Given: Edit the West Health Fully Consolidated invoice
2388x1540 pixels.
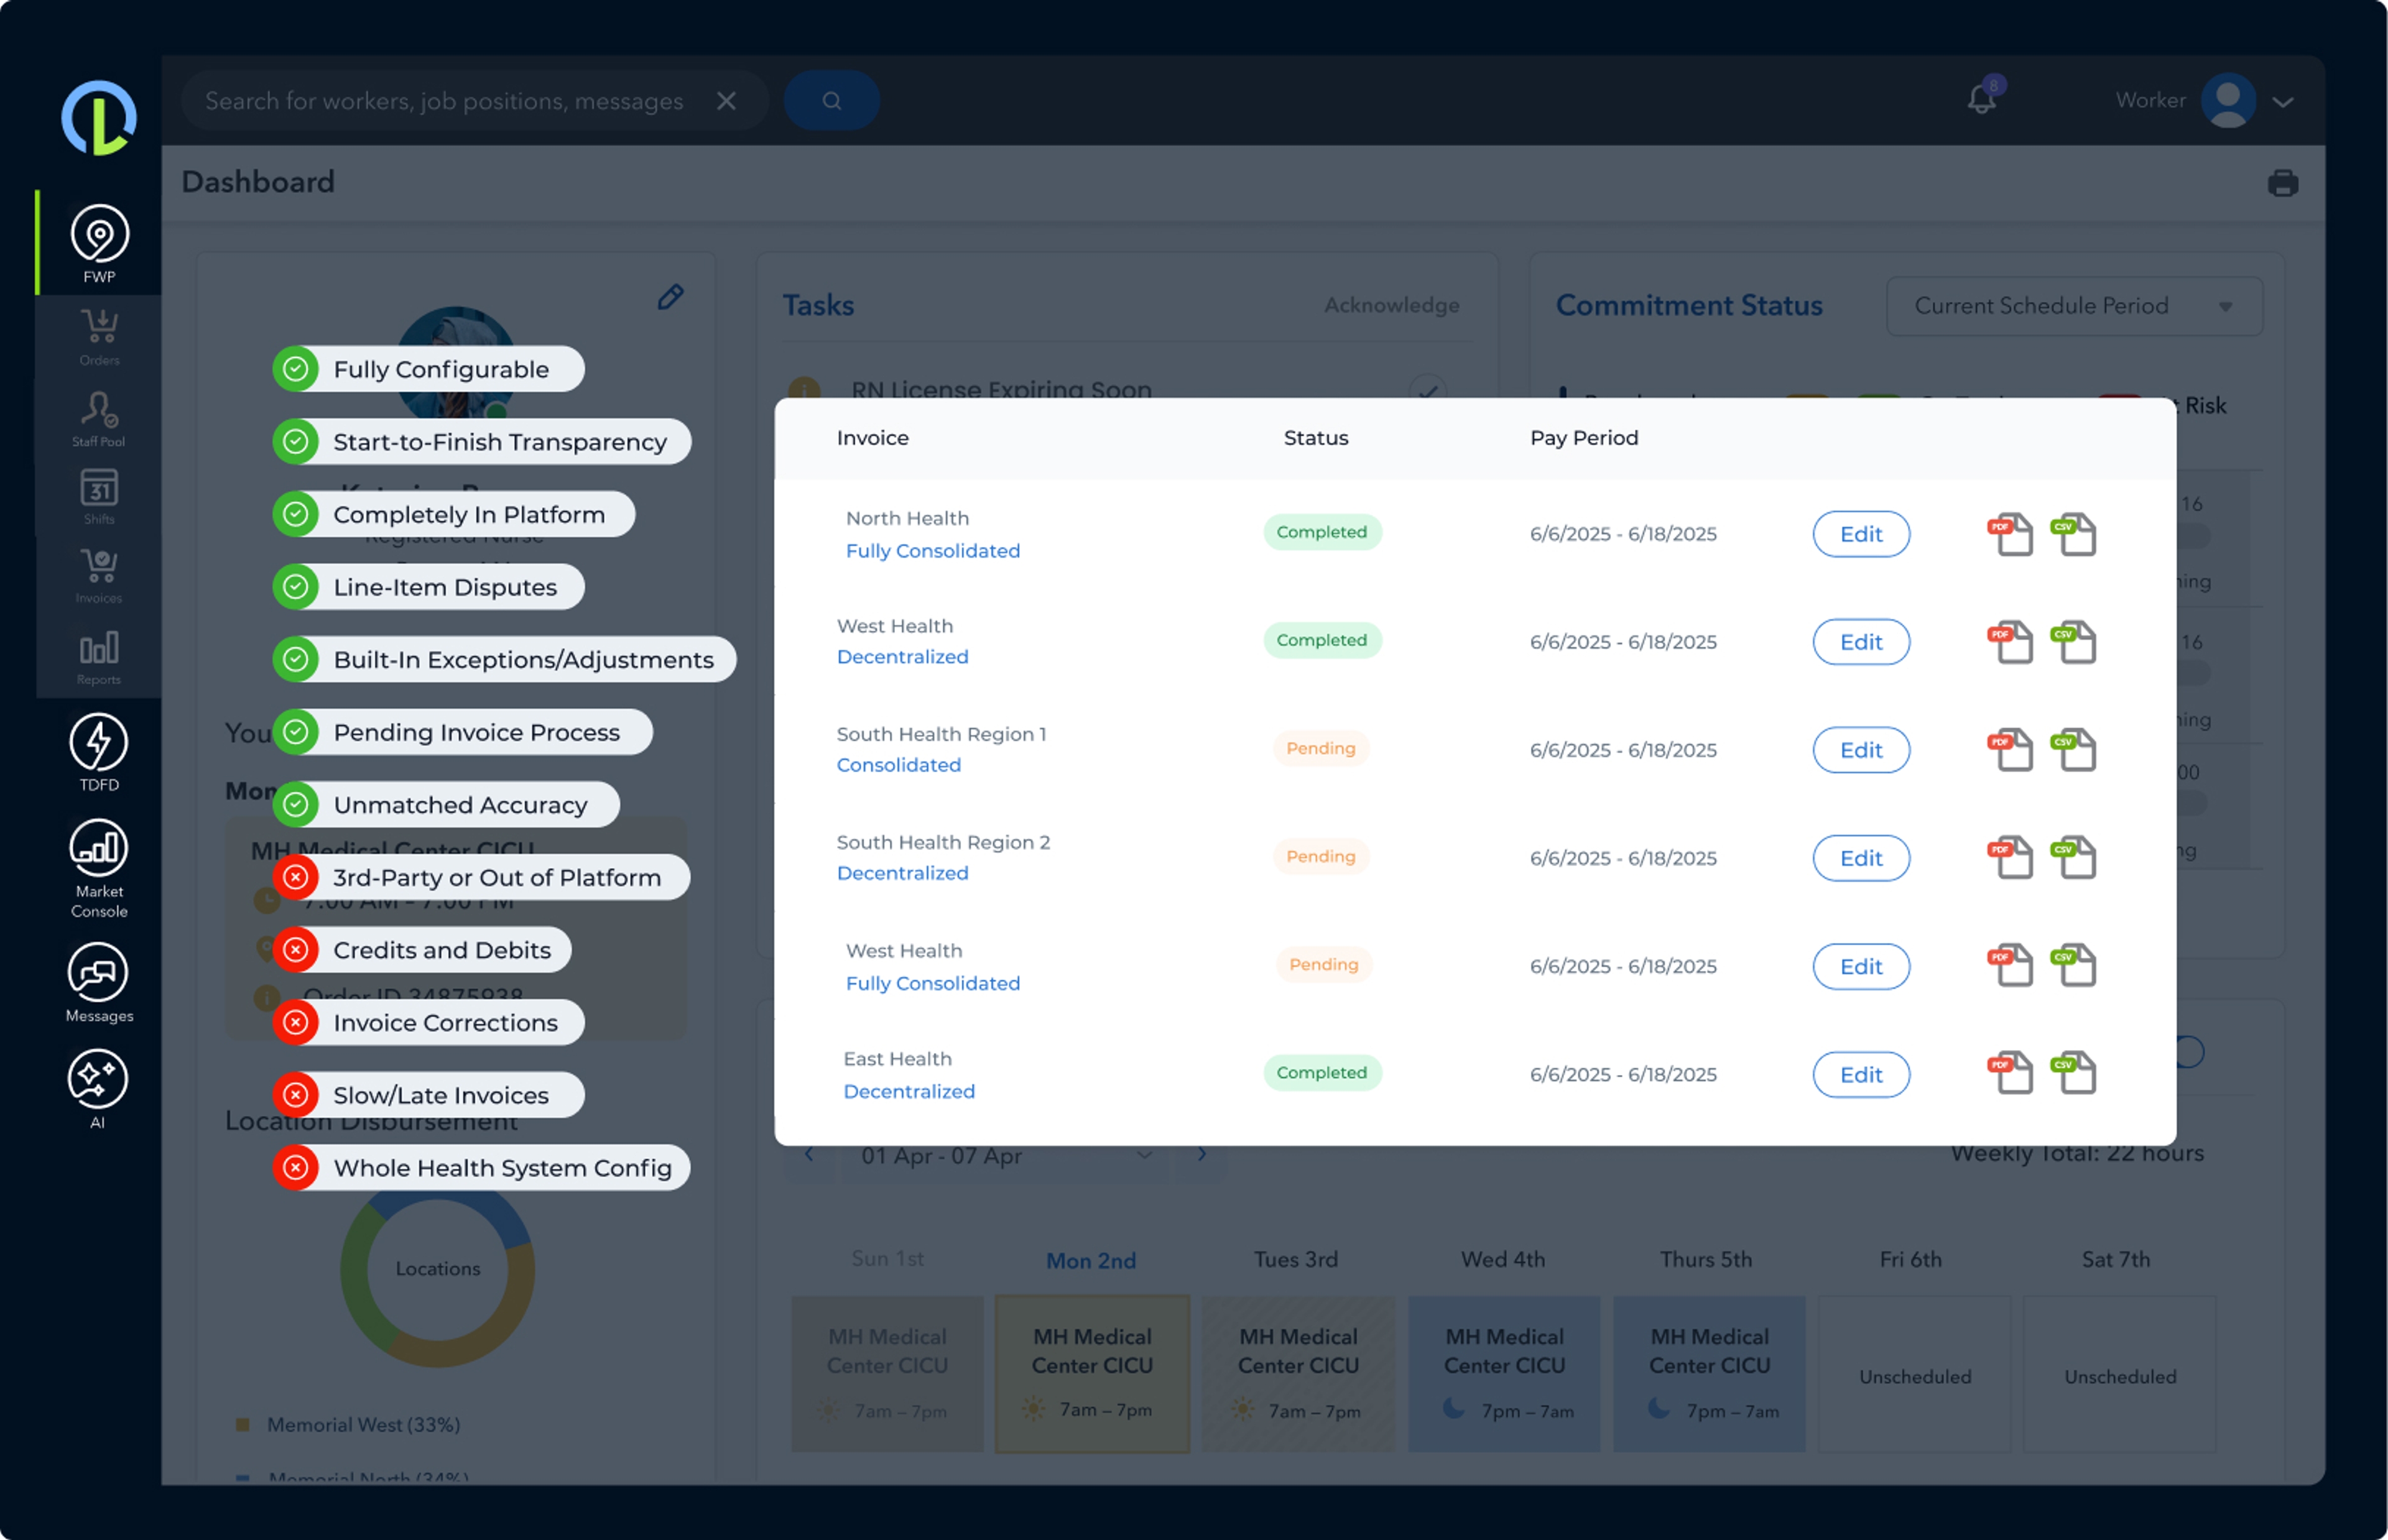Looking at the screenshot, I should tap(1861, 966).
